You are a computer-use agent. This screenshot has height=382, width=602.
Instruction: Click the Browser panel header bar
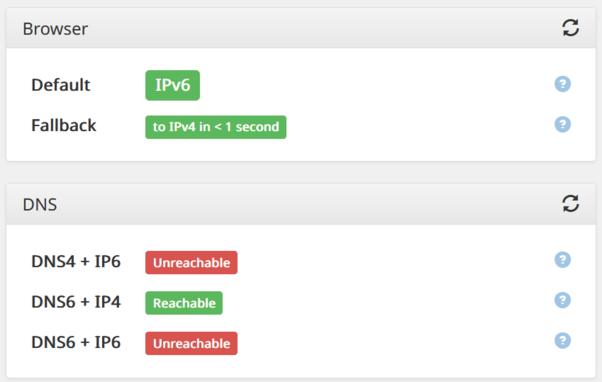click(301, 28)
